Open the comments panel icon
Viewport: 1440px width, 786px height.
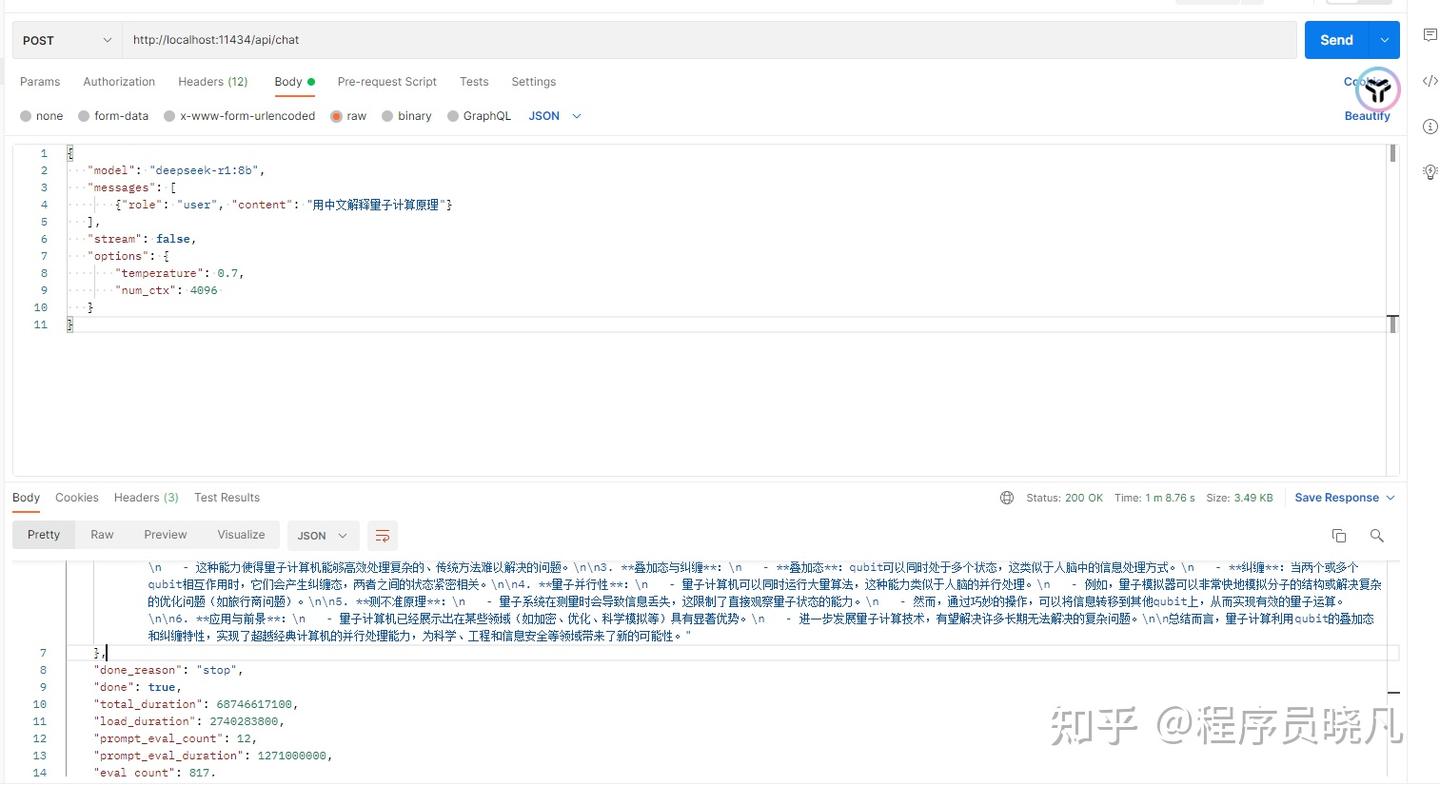[1430, 34]
